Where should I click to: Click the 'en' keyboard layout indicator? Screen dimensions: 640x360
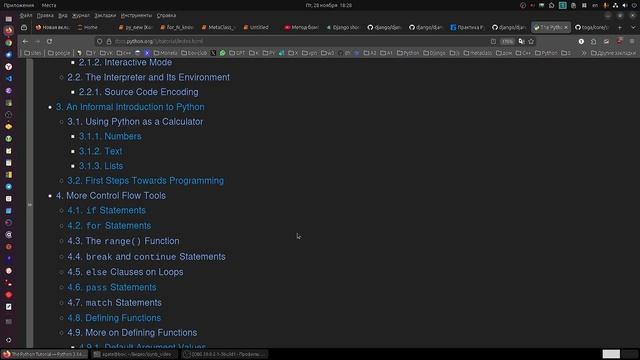tap(595, 5)
